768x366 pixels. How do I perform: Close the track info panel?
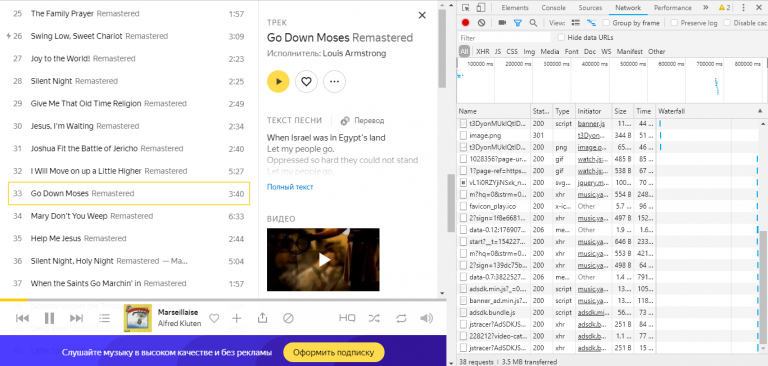422,15
